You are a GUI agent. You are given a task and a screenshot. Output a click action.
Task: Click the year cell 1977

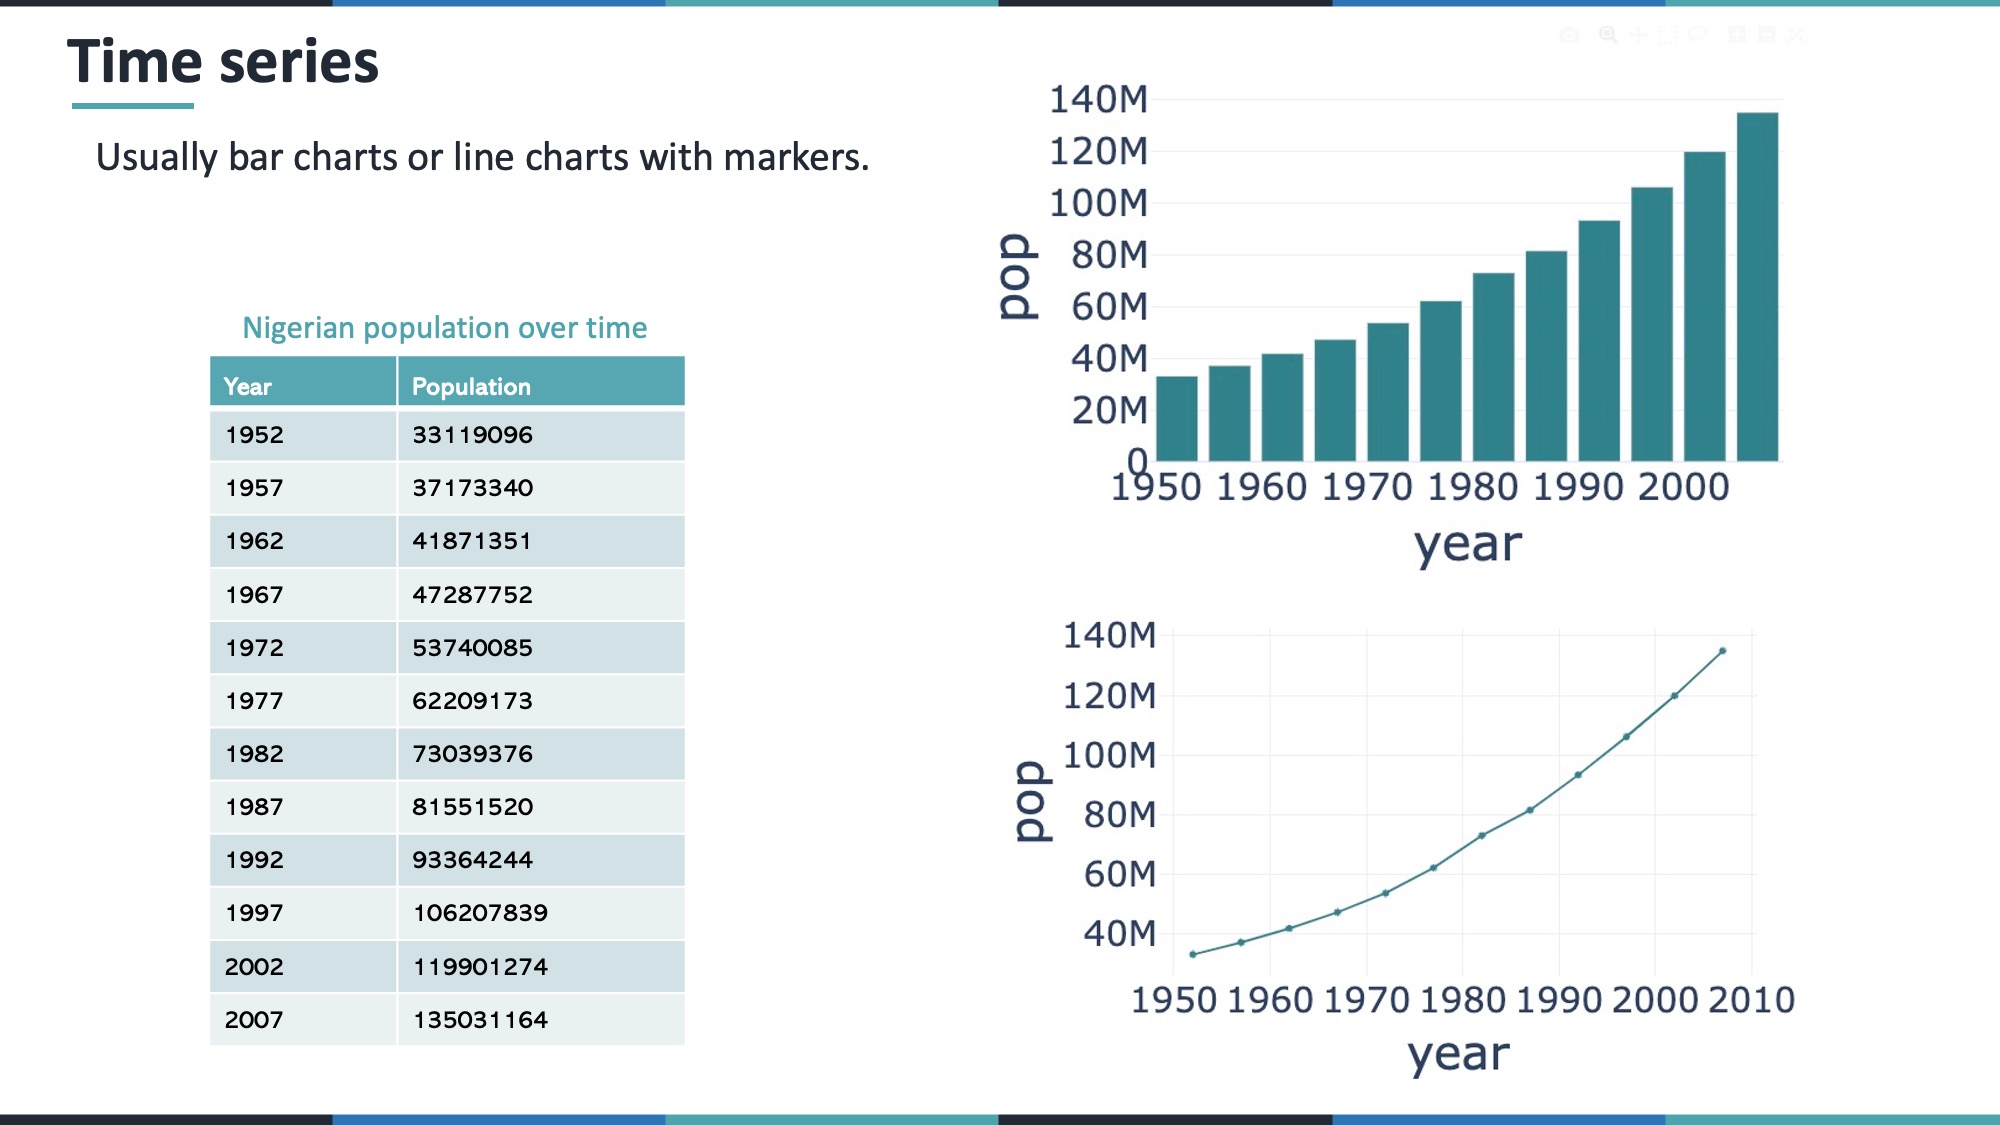coord(255,701)
